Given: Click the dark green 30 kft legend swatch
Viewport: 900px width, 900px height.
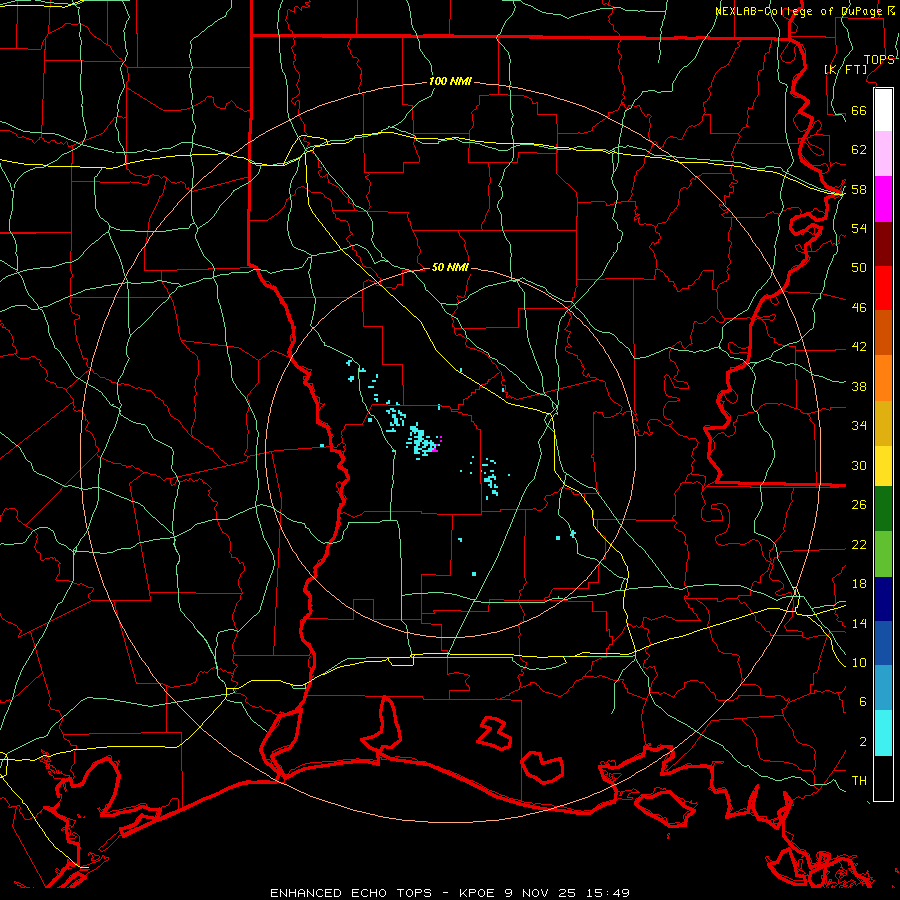Looking at the screenshot, I should pos(883,509).
